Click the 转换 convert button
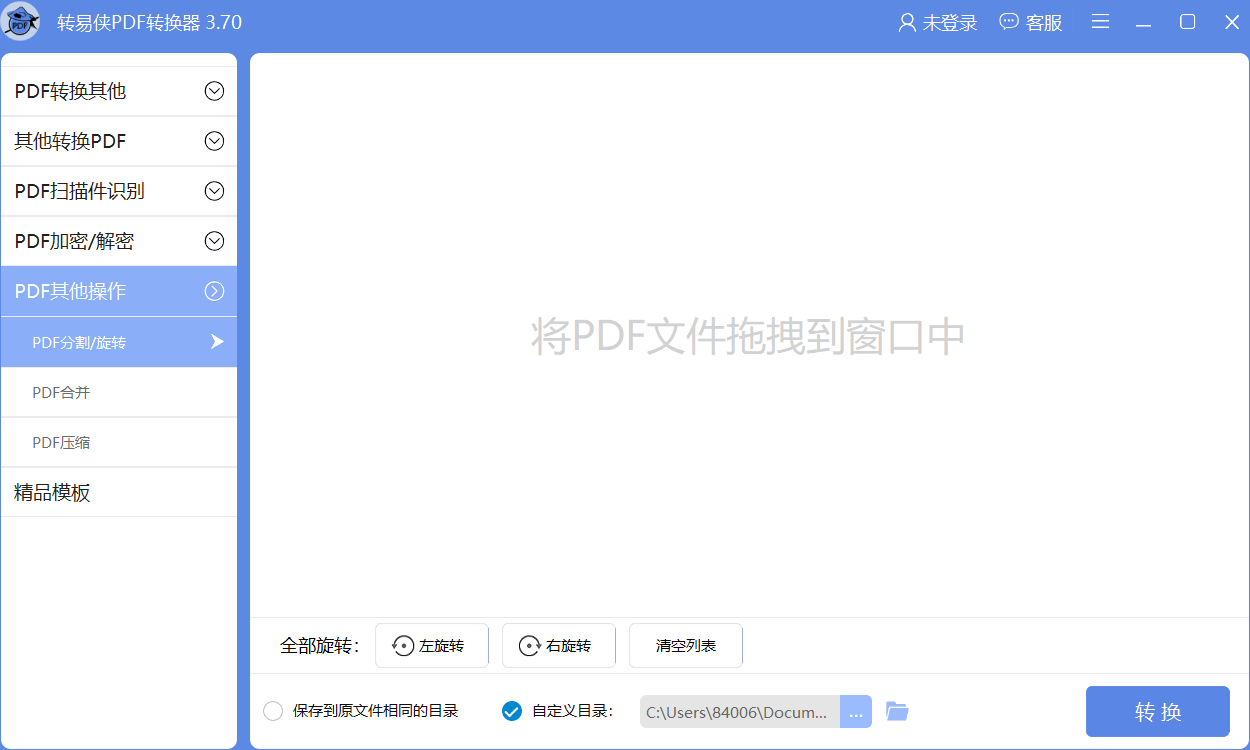1250x750 pixels. pos(1158,711)
